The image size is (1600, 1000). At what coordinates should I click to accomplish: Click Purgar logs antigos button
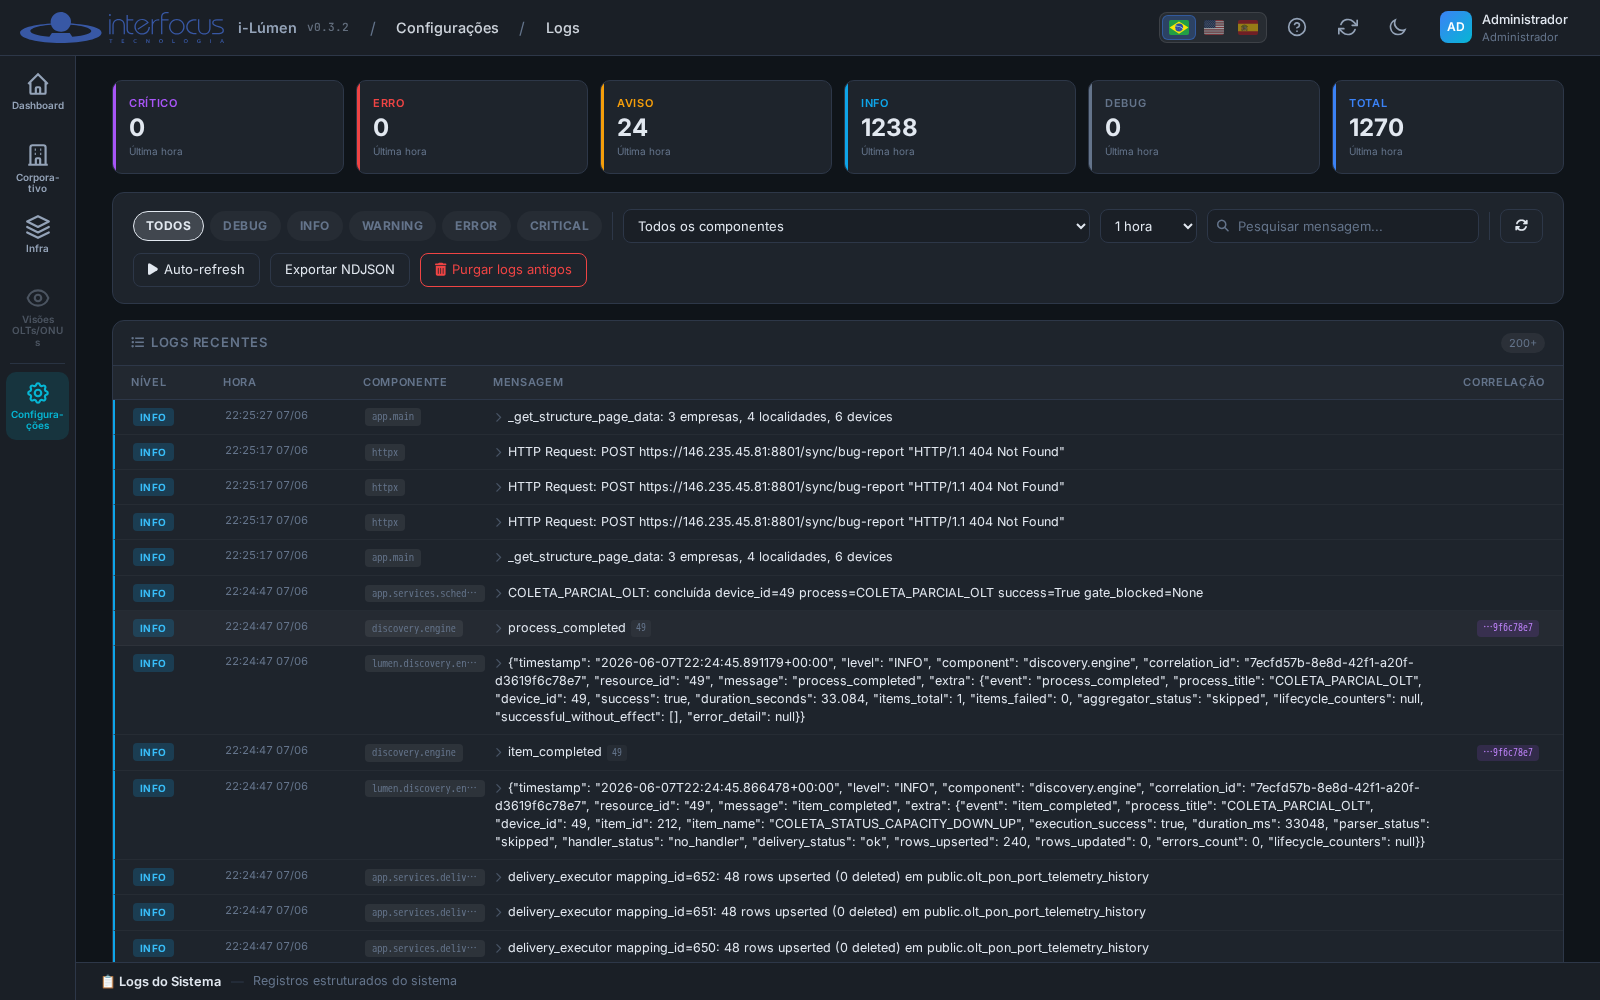[x=503, y=270]
